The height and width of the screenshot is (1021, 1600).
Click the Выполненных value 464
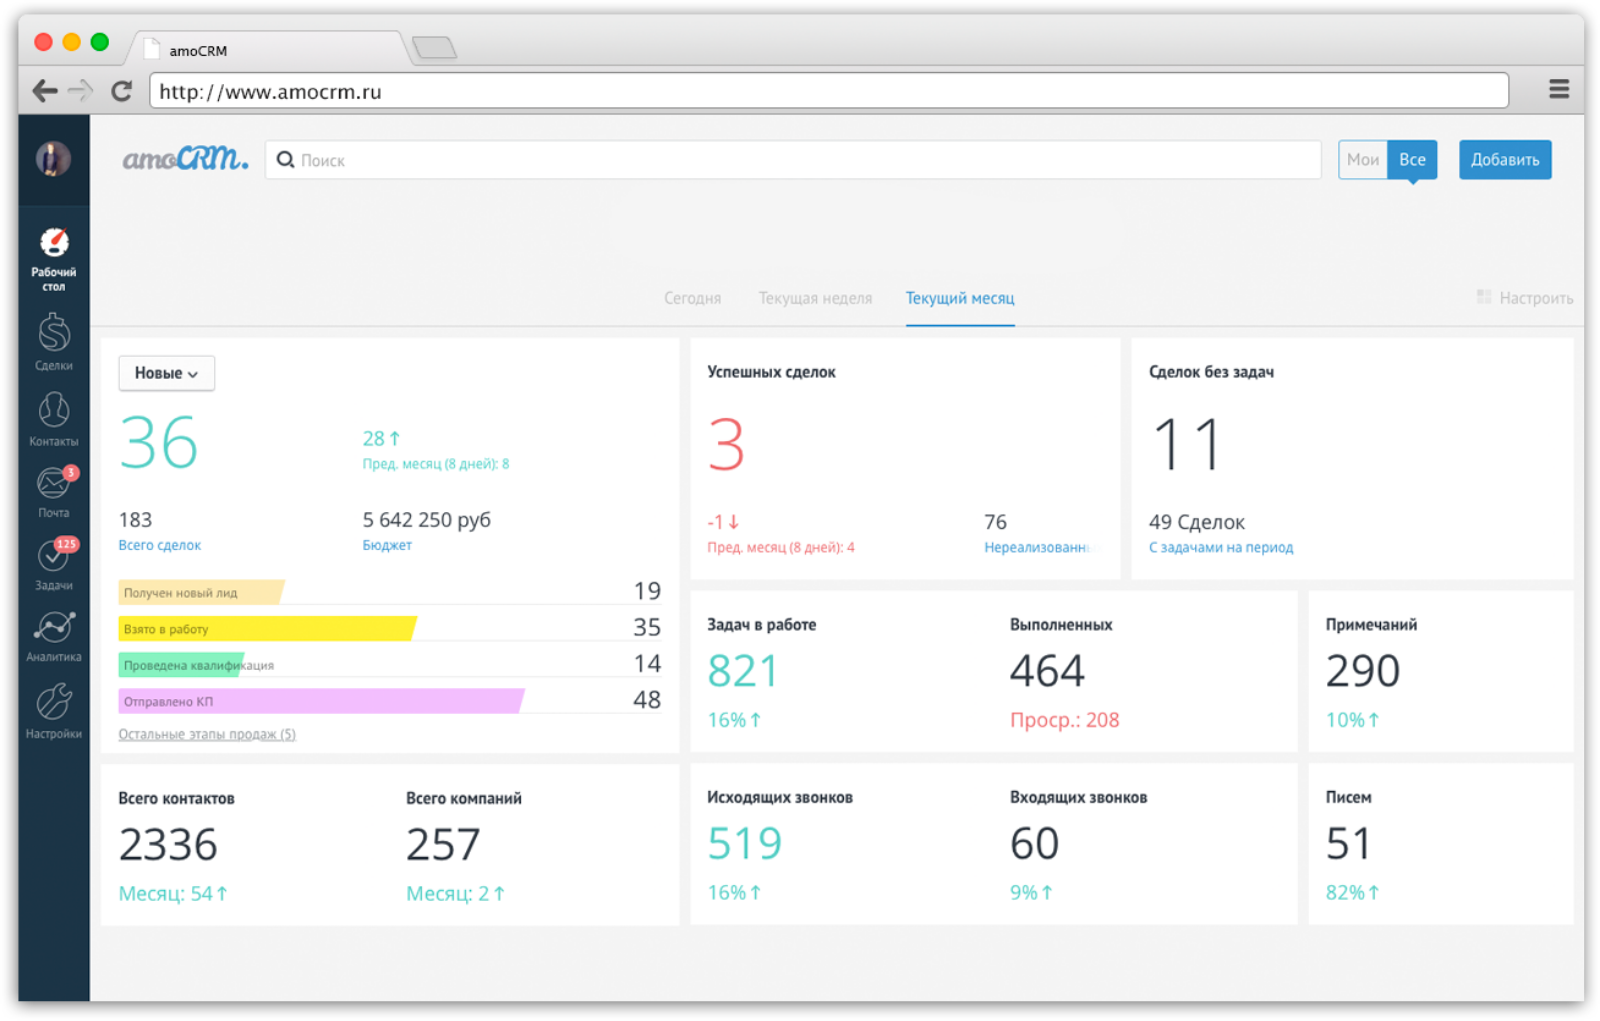click(1047, 671)
